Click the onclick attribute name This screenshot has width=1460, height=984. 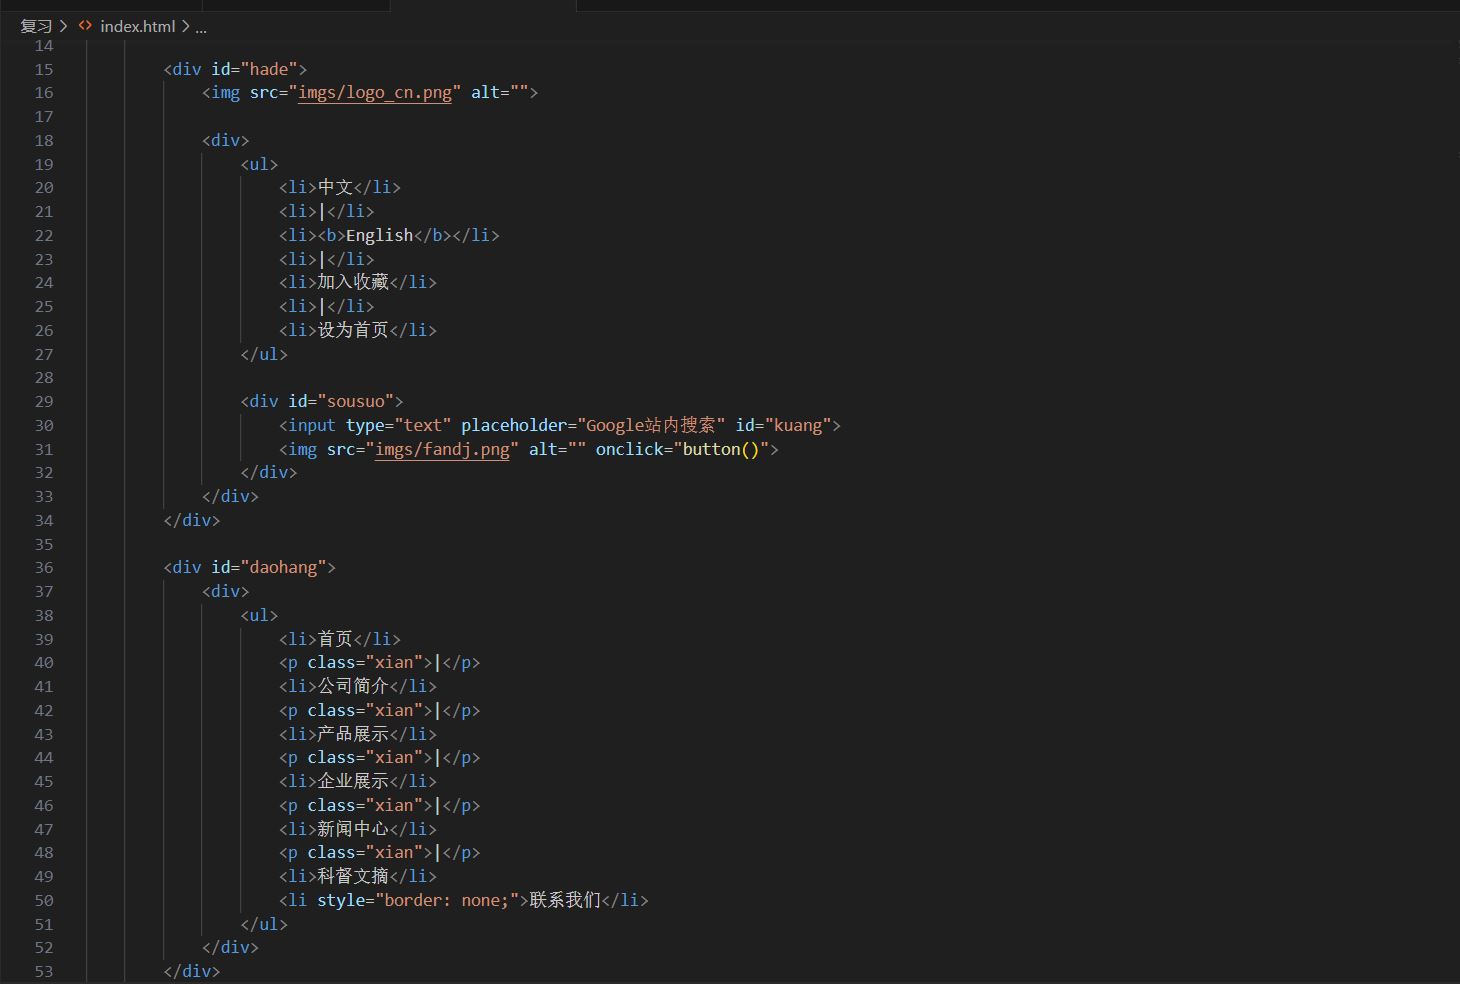tap(629, 450)
